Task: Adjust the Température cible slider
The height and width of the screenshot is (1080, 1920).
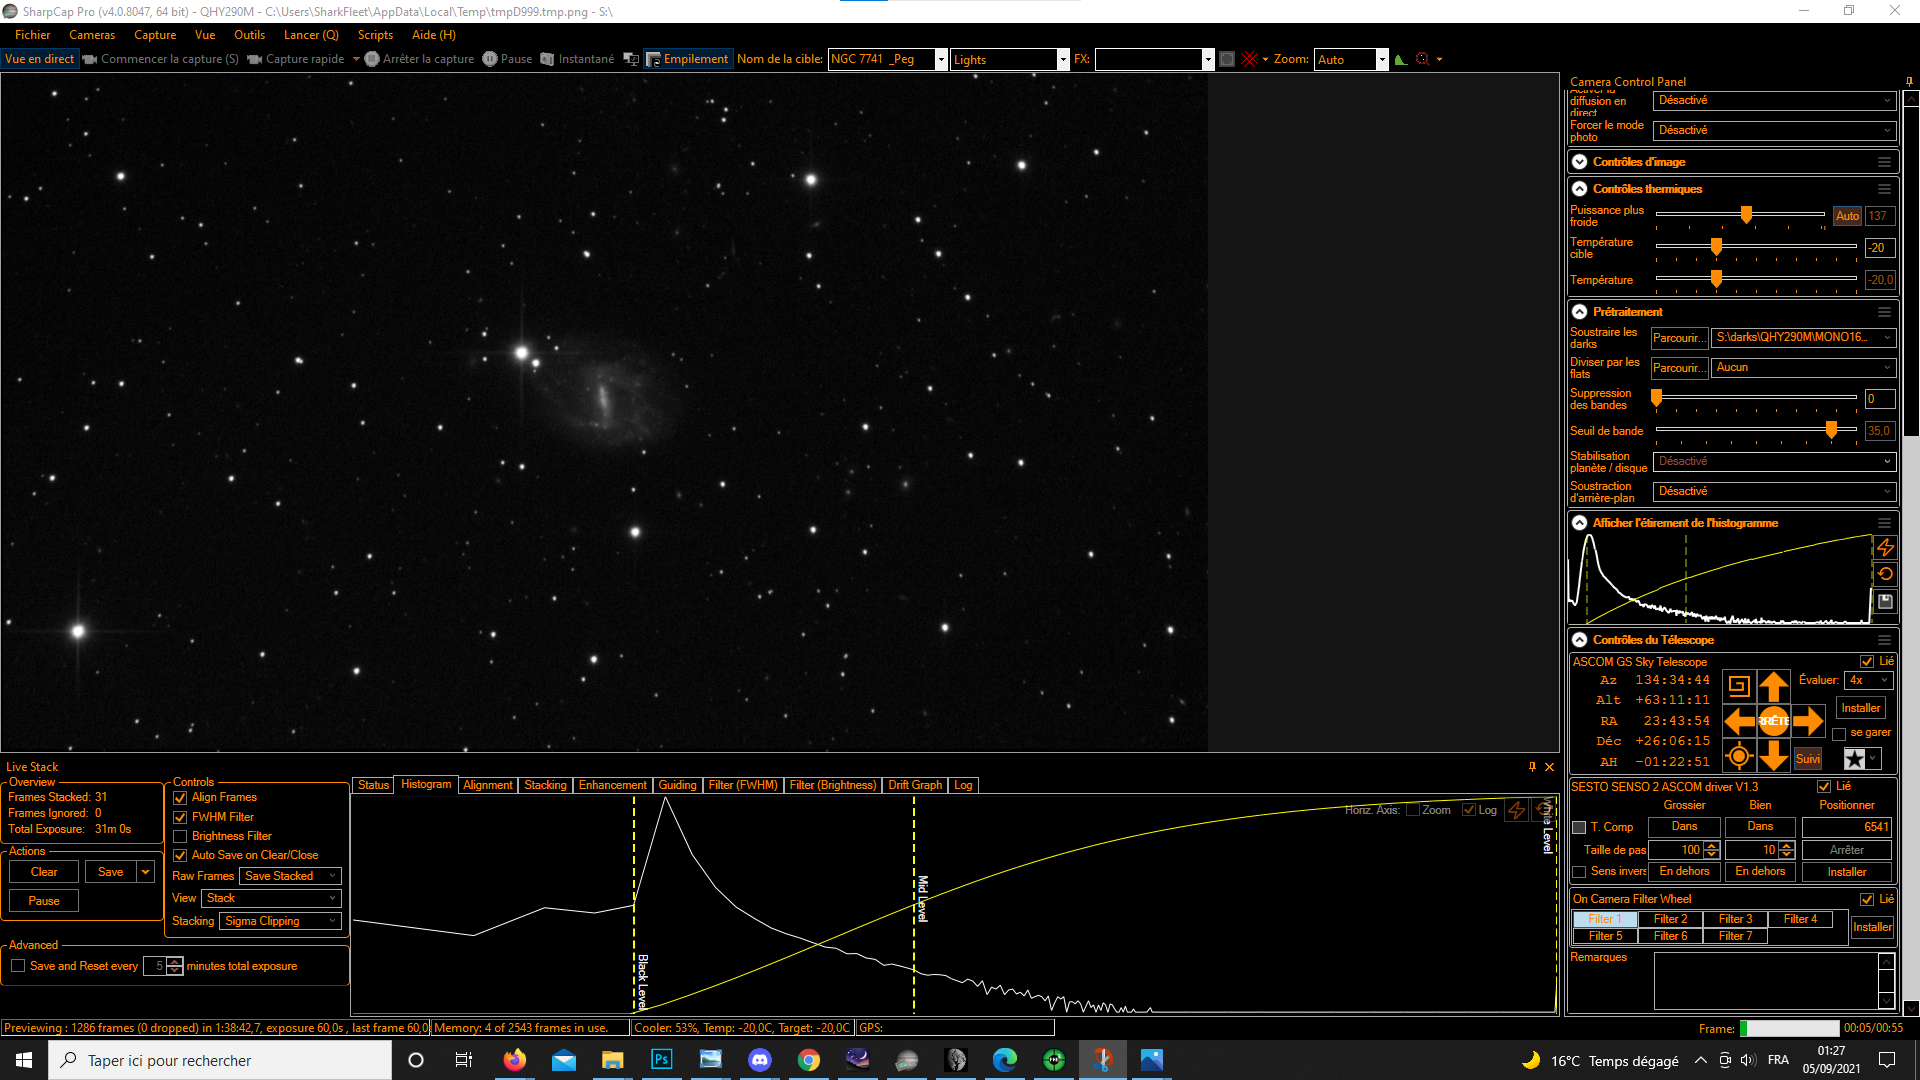Action: click(1716, 246)
